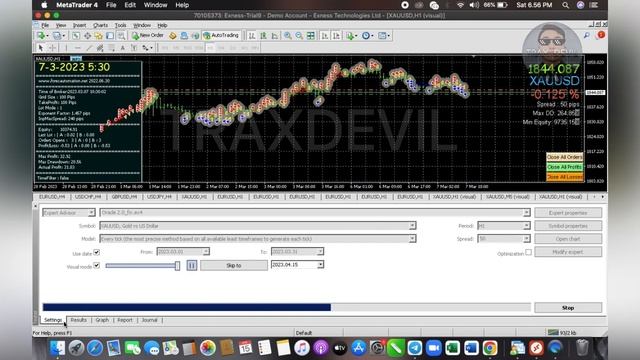Click the New Order toolbar button

pyautogui.click(x=148, y=36)
